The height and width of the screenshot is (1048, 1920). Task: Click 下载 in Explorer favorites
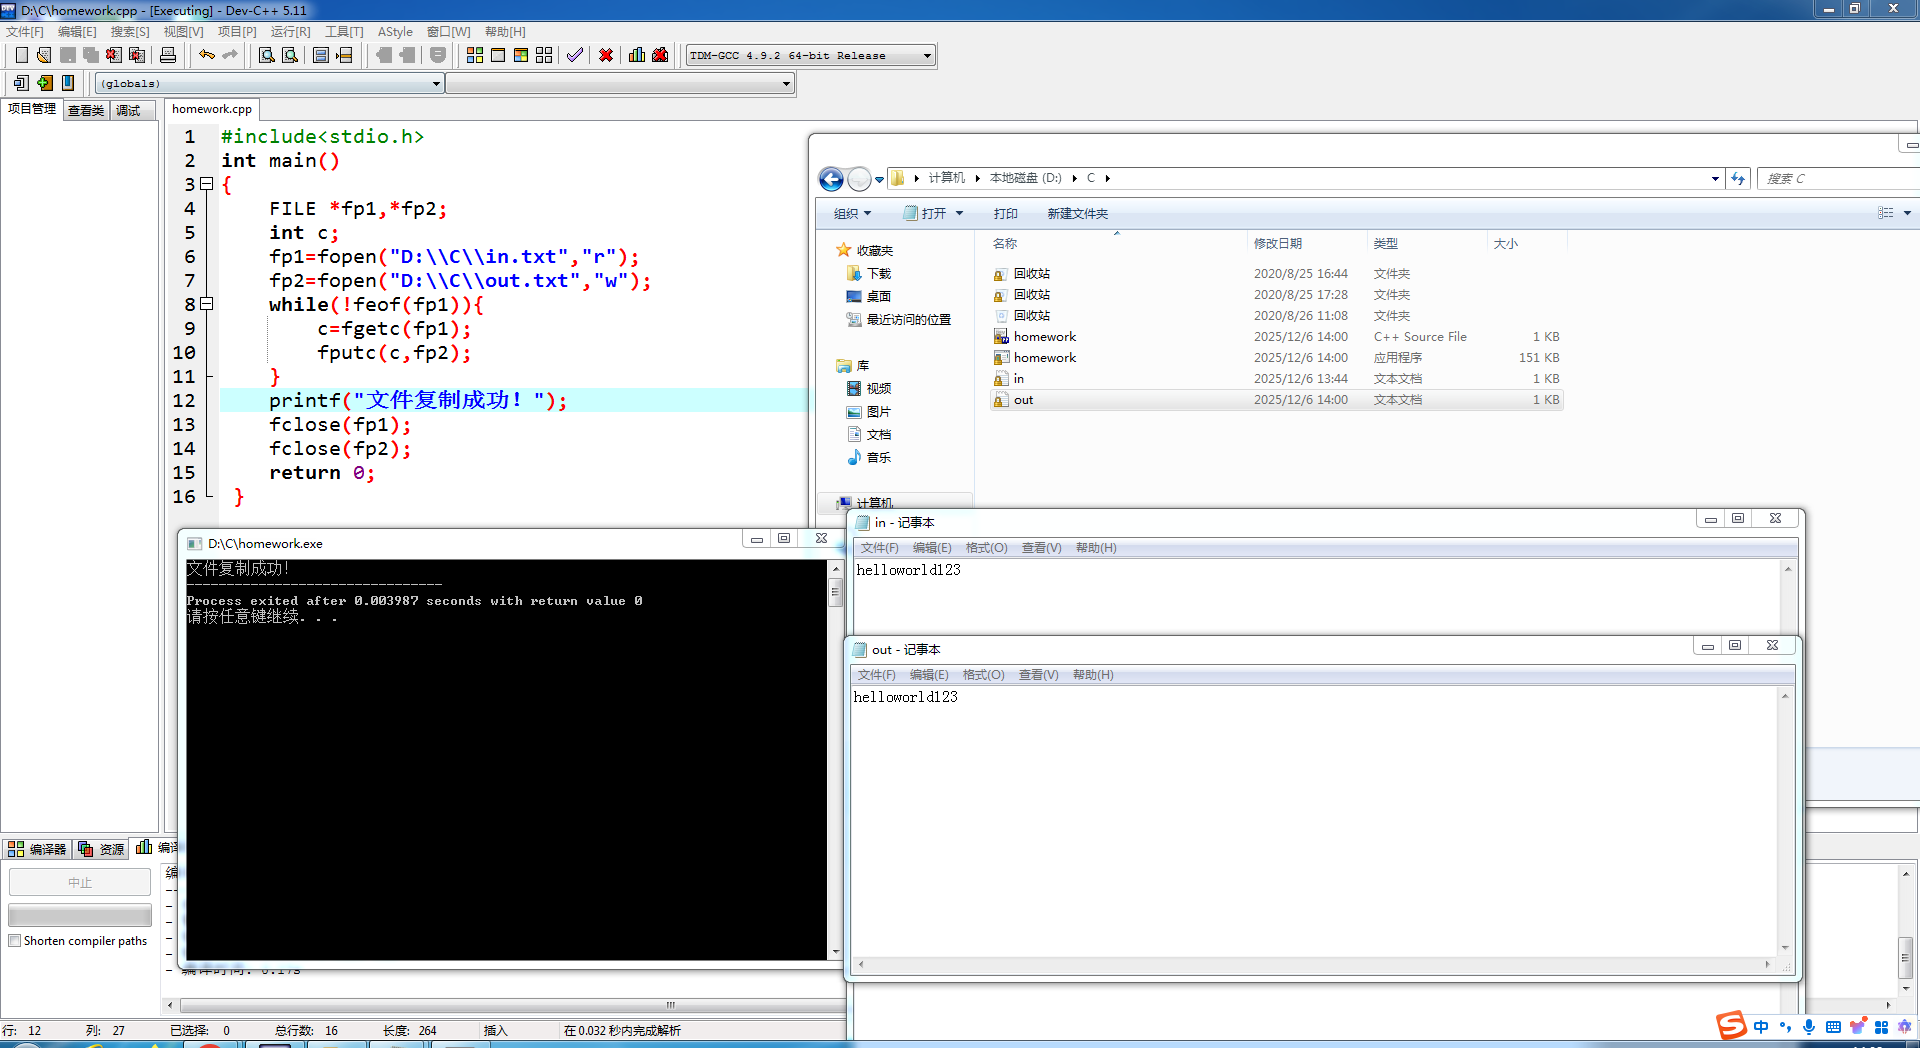point(879,273)
